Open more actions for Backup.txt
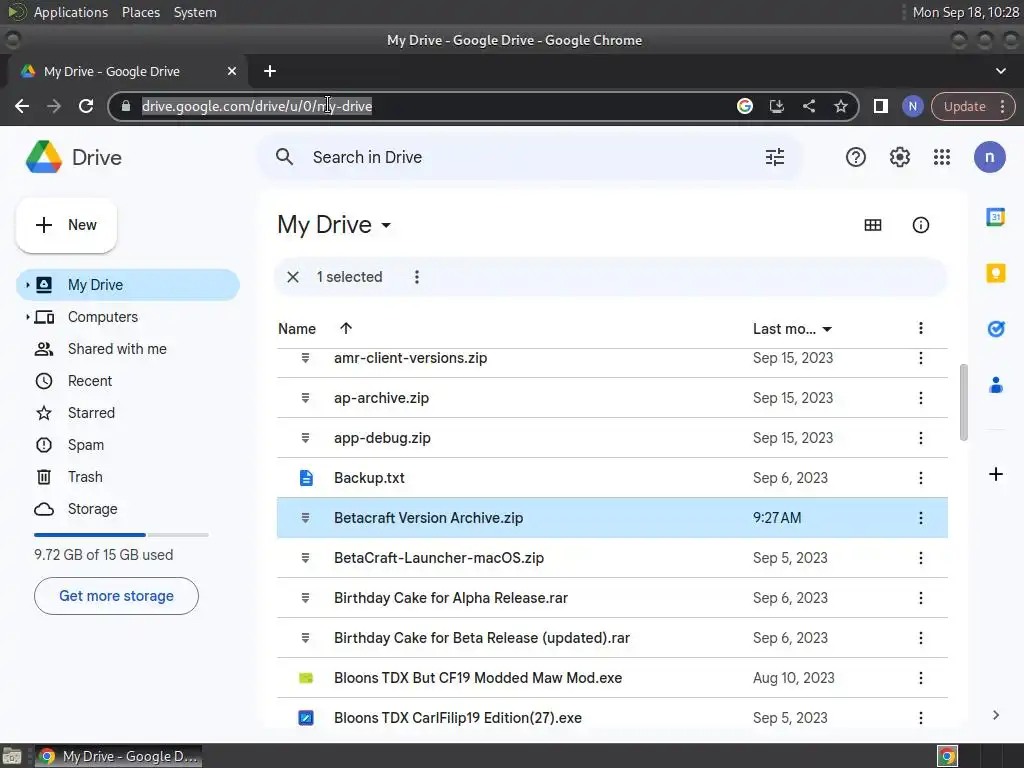1024x768 pixels. tap(920, 478)
